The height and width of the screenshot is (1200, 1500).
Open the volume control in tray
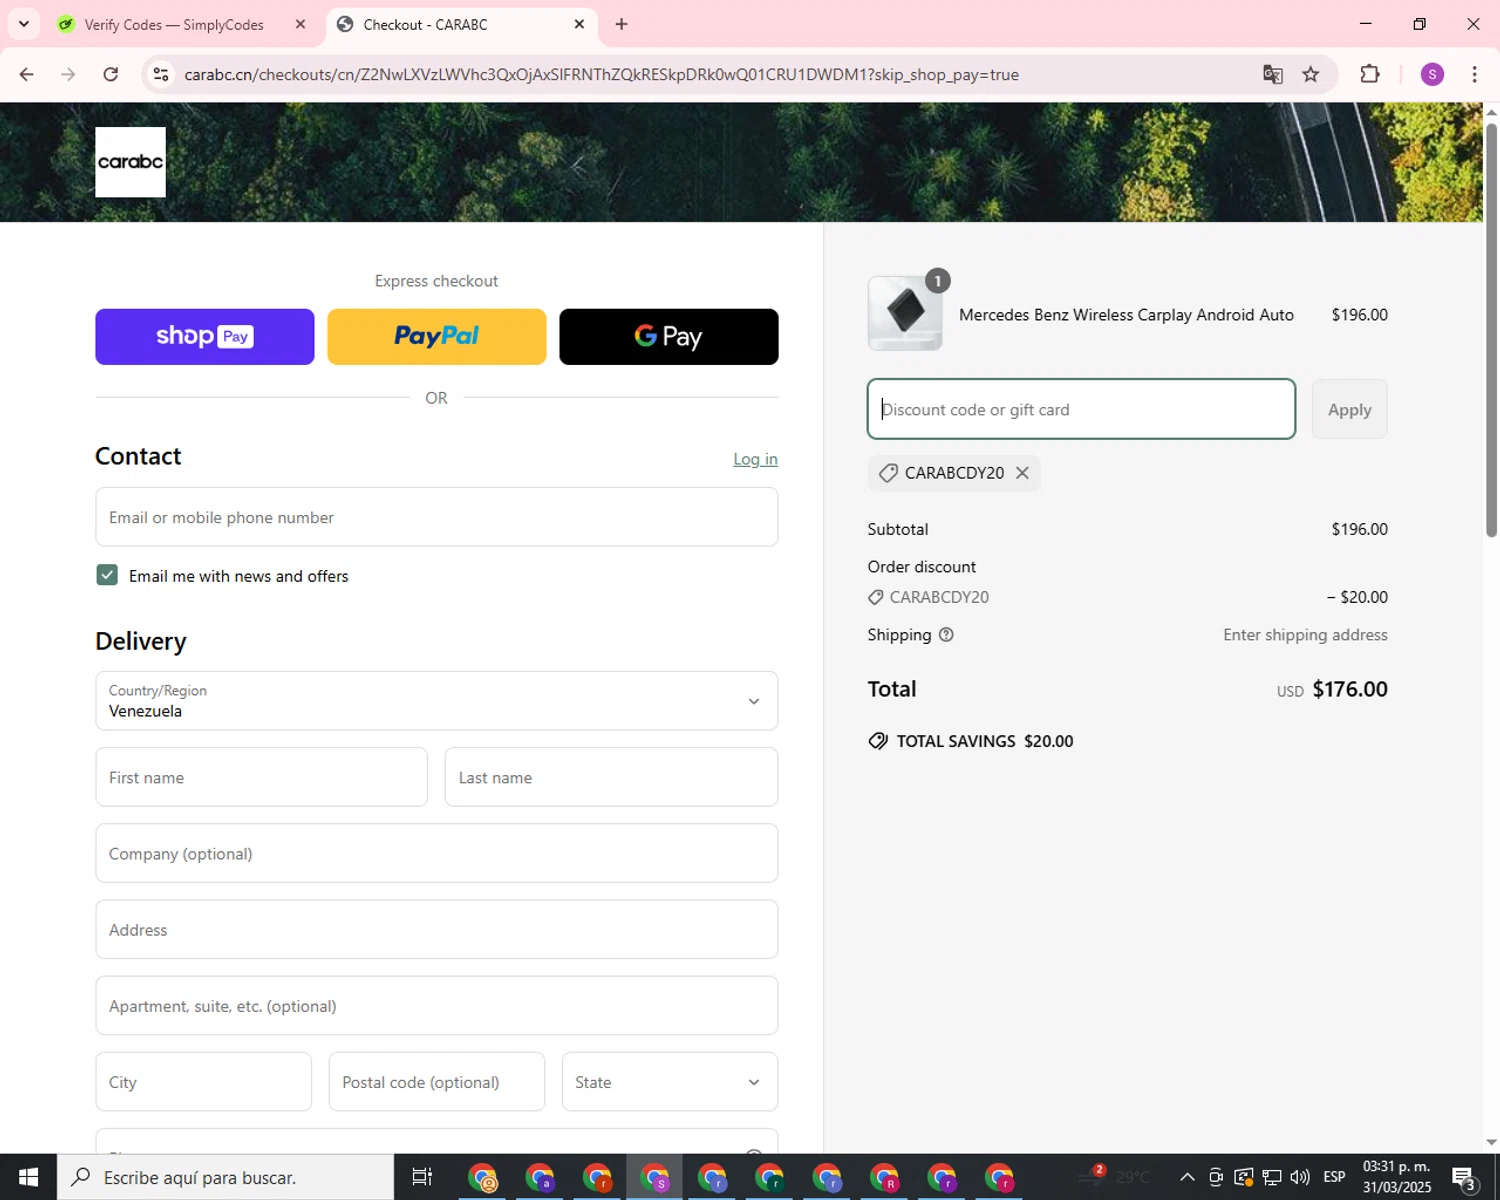point(1300,1177)
